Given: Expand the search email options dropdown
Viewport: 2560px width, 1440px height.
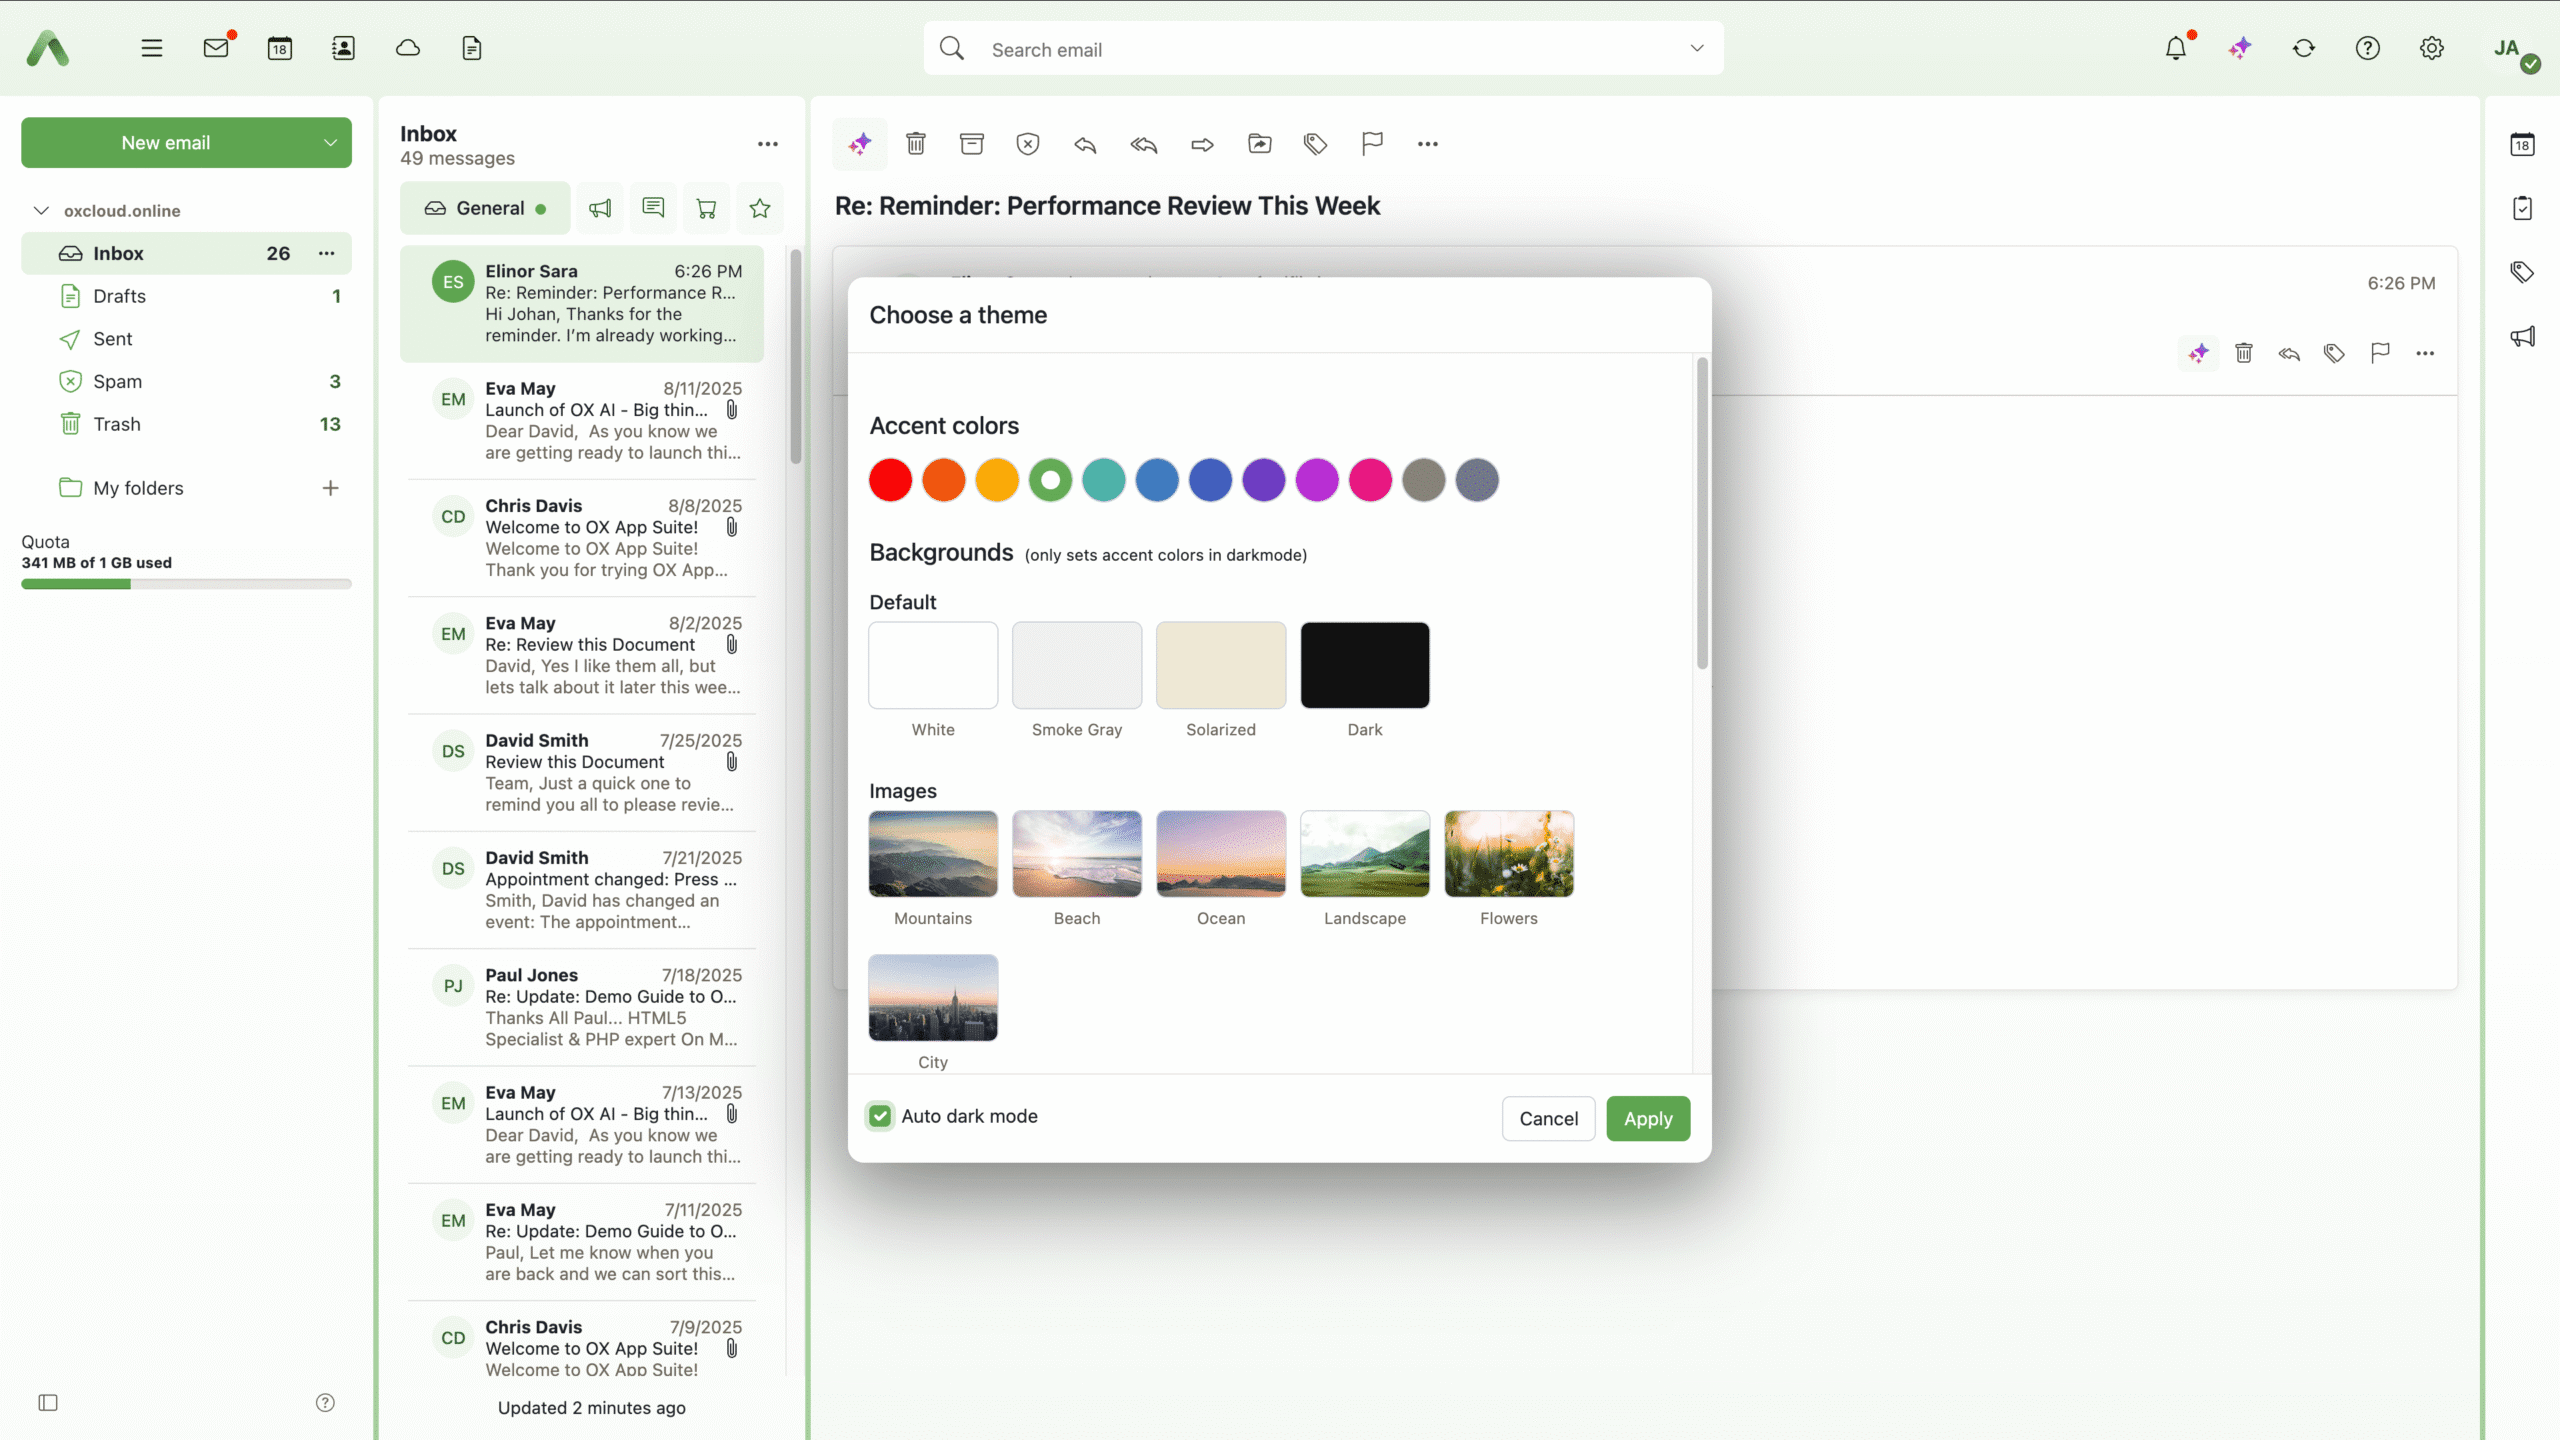Looking at the screenshot, I should [x=1697, y=48].
